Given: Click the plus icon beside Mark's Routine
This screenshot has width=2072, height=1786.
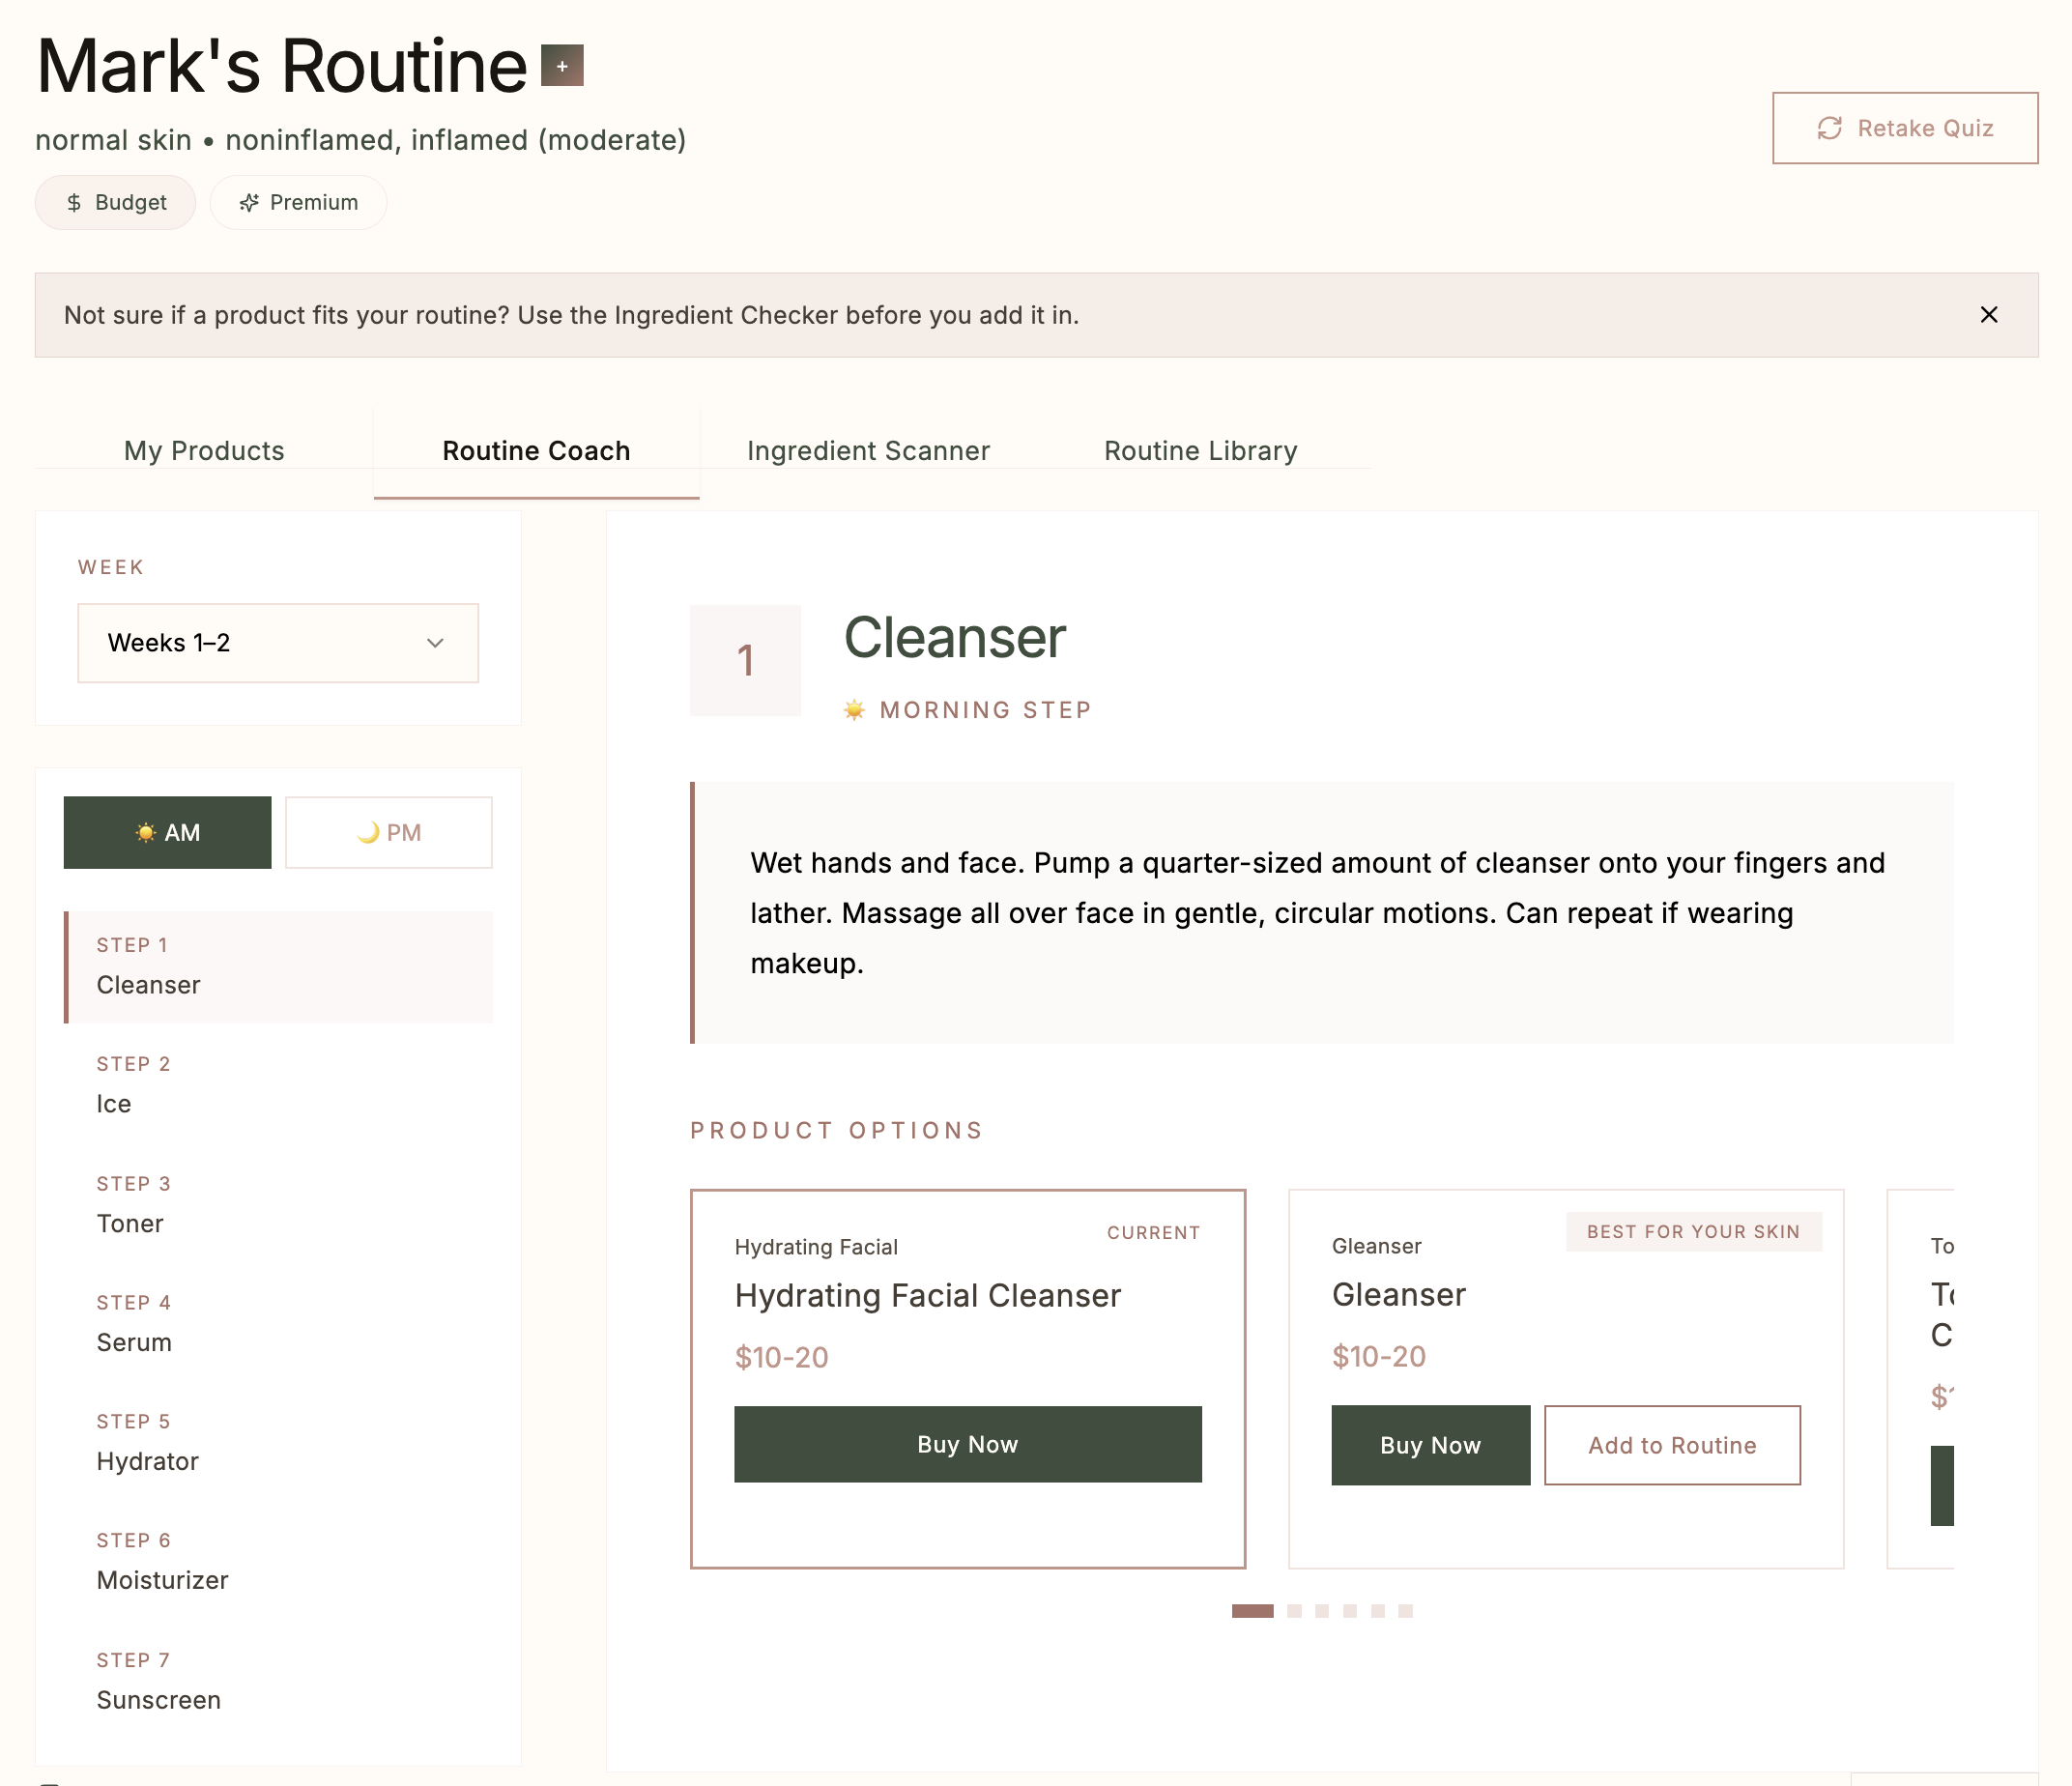Looking at the screenshot, I should point(562,66).
